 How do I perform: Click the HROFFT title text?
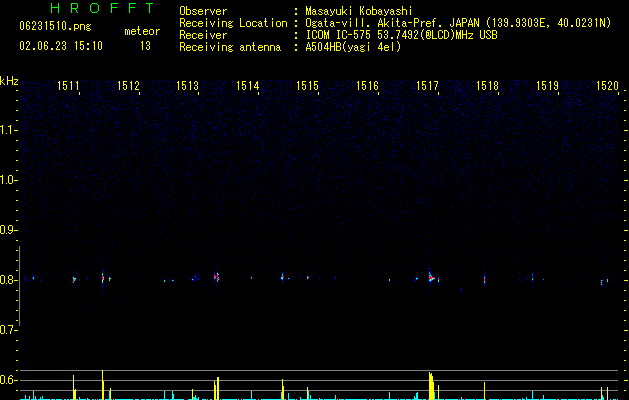[x=102, y=8]
